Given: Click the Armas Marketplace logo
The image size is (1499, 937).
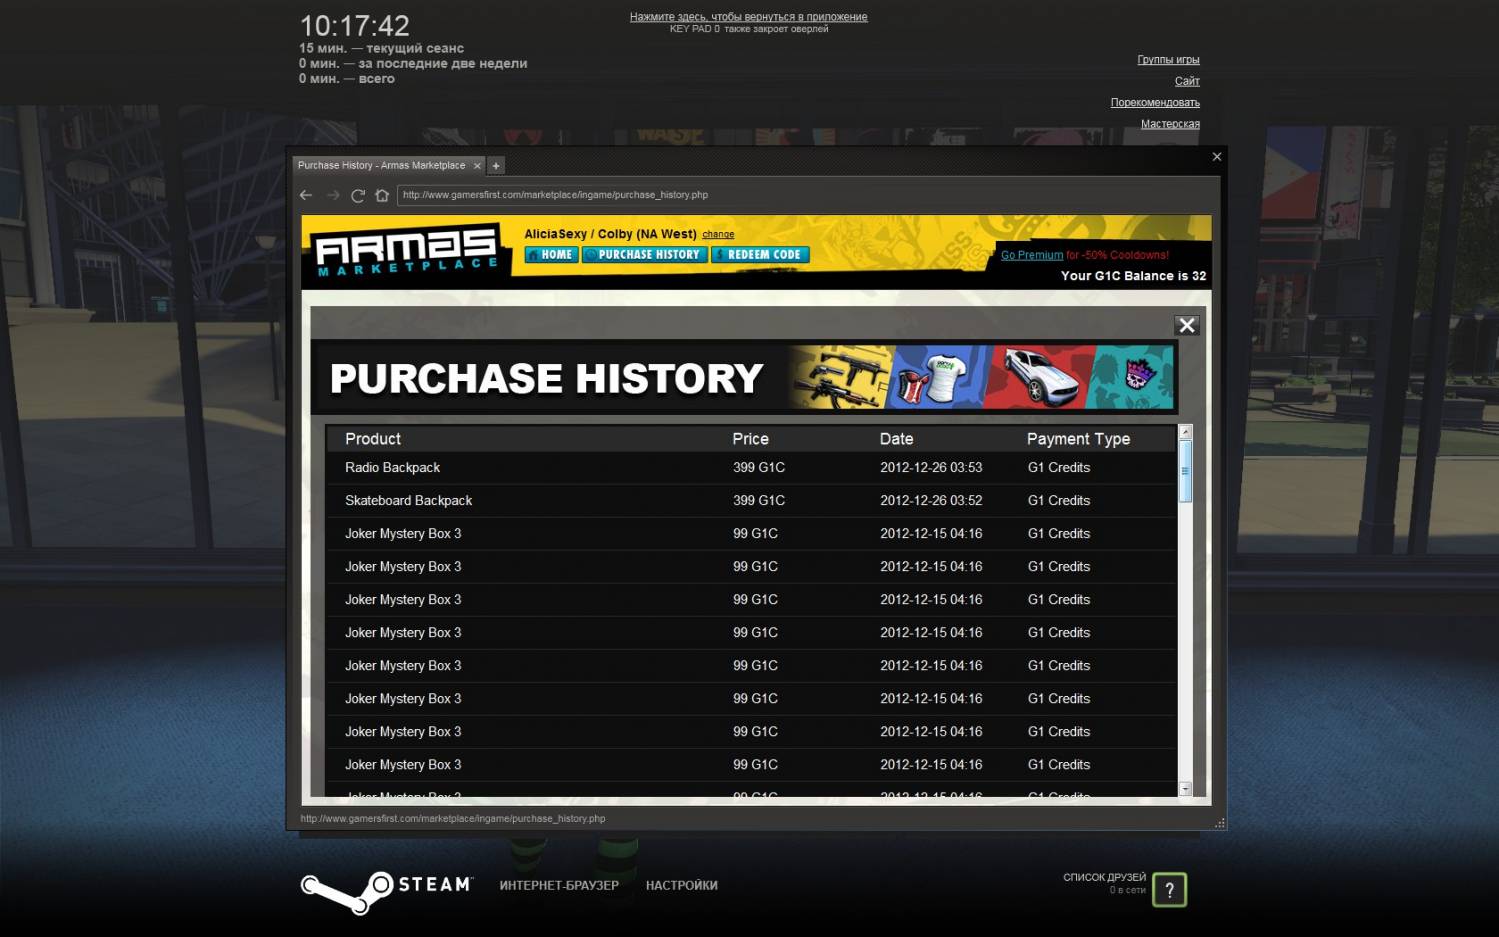Looking at the screenshot, I should pyautogui.click(x=407, y=252).
